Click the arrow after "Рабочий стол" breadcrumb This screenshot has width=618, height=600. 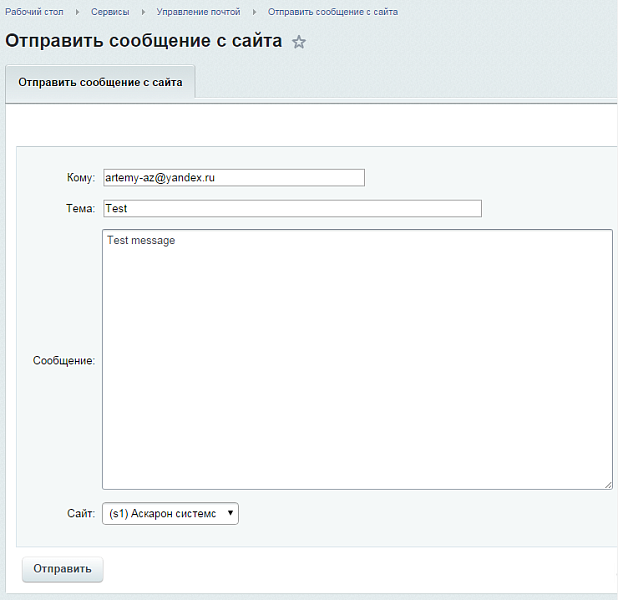[x=77, y=12]
